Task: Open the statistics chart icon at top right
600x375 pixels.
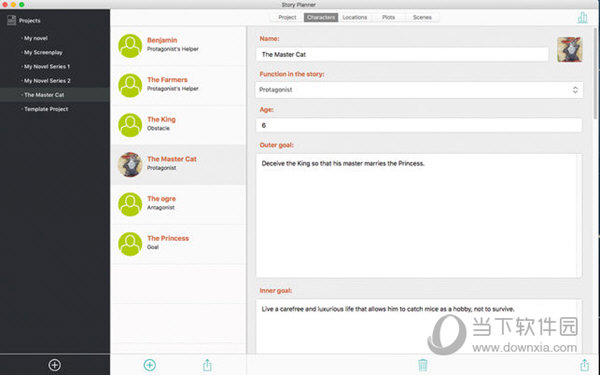Action: tap(582, 18)
